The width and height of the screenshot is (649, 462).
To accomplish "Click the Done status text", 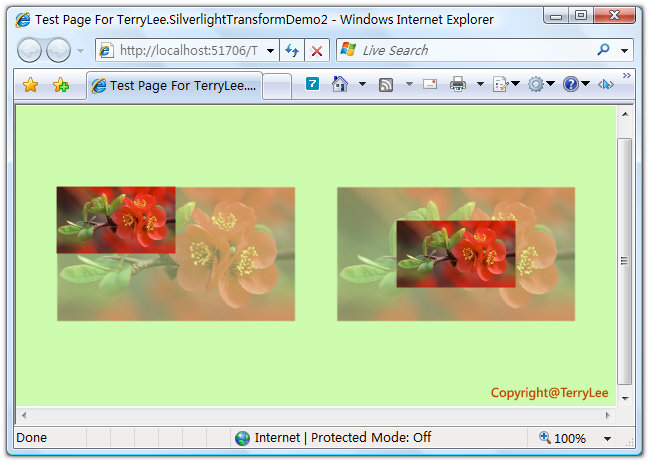I will [x=32, y=438].
